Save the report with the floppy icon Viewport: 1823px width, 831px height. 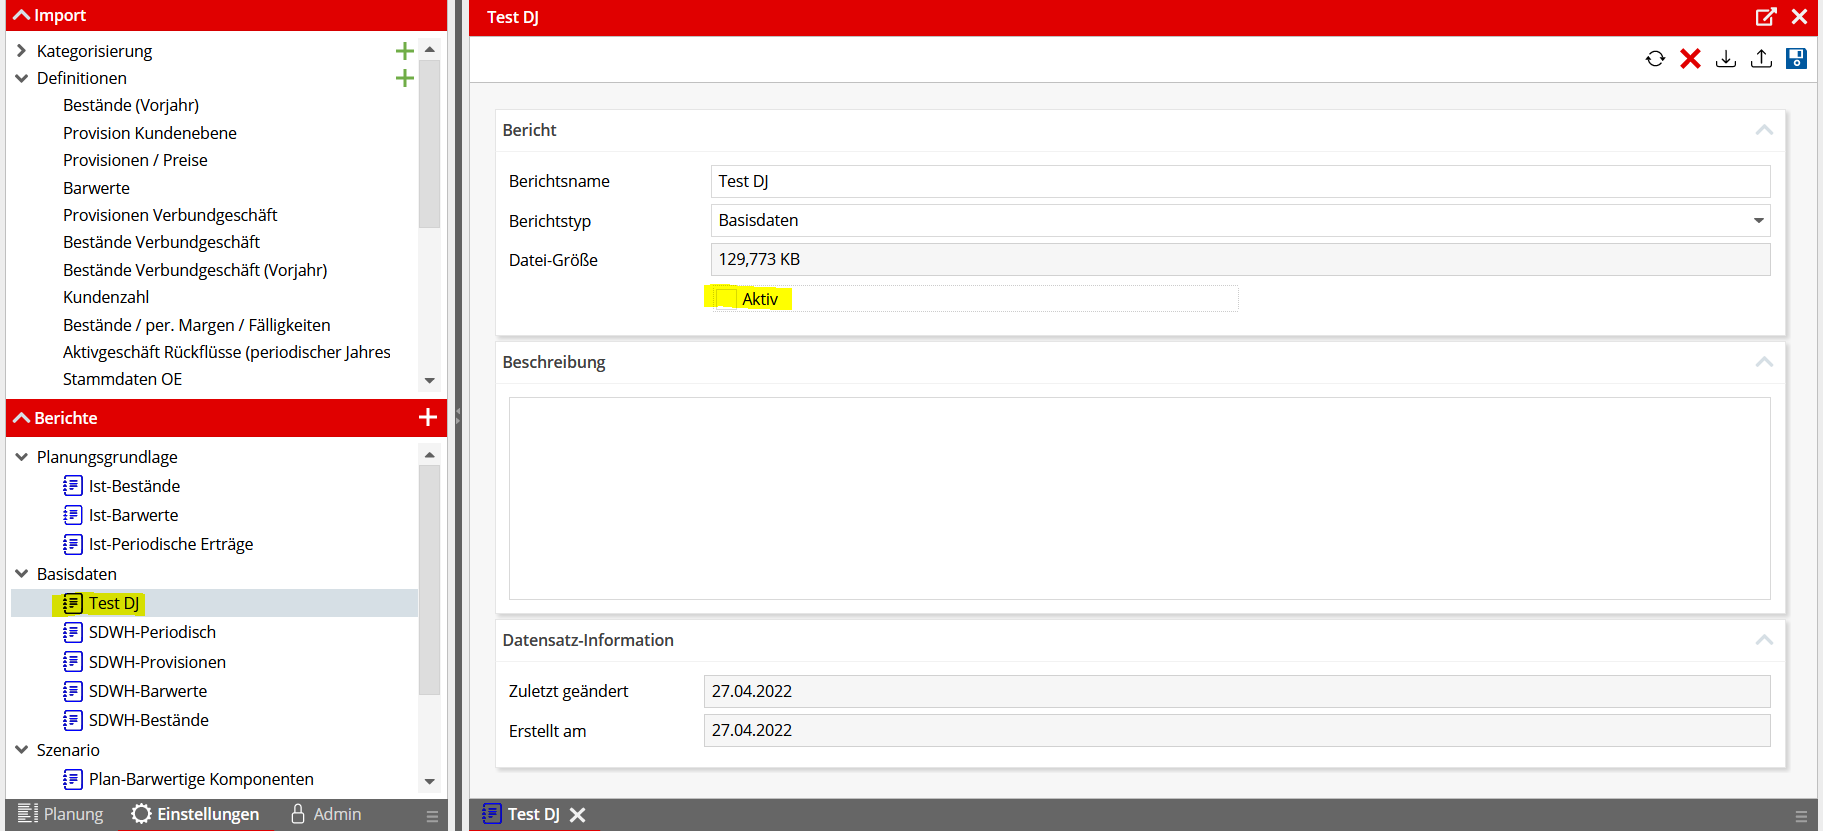click(x=1796, y=59)
